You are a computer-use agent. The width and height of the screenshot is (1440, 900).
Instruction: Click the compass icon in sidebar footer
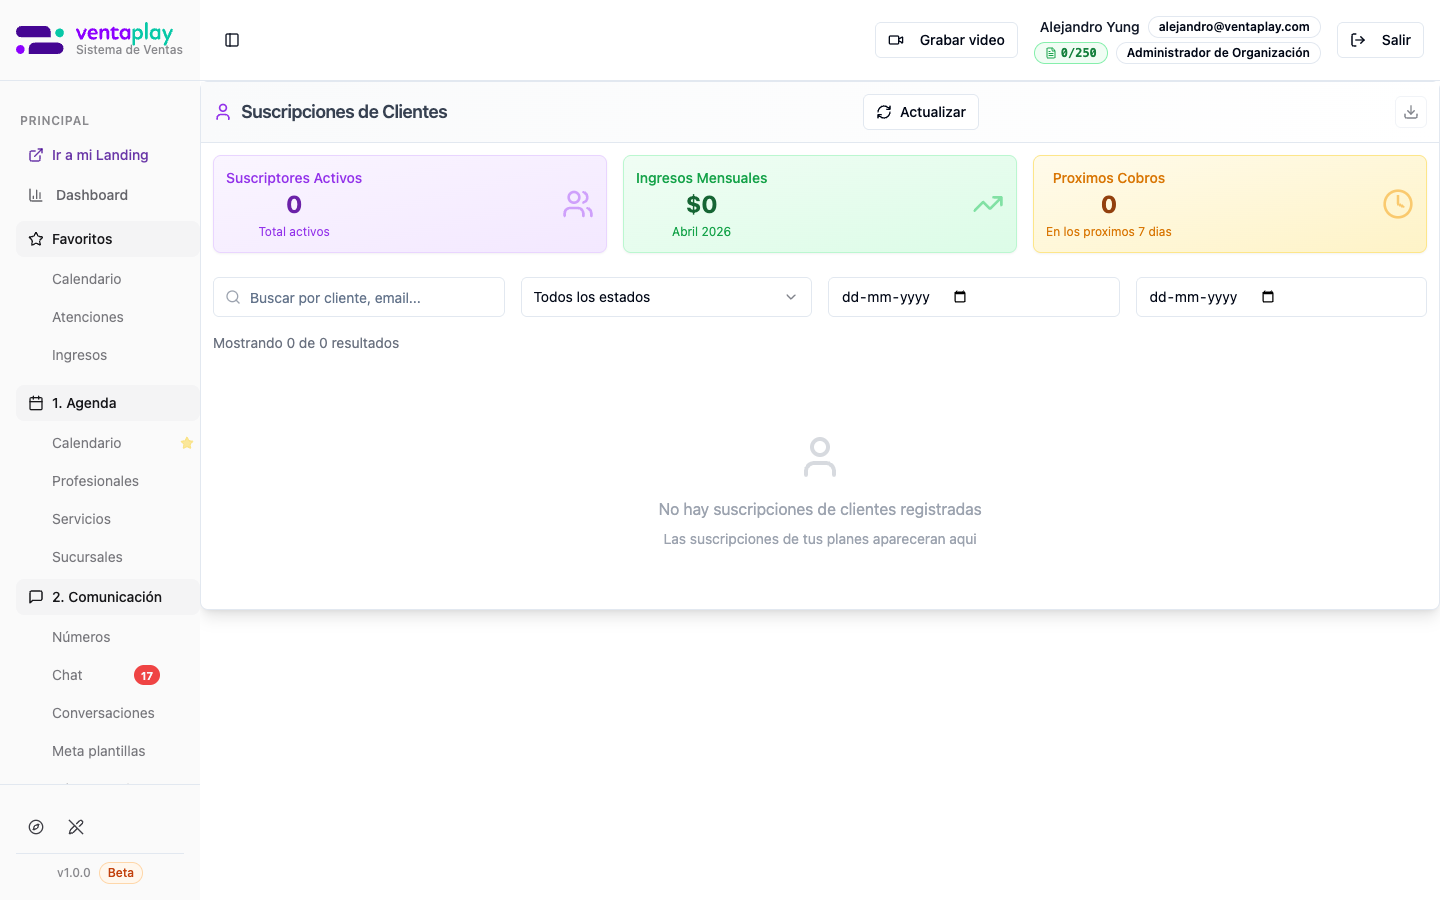pyautogui.click(x=36, y=827)
